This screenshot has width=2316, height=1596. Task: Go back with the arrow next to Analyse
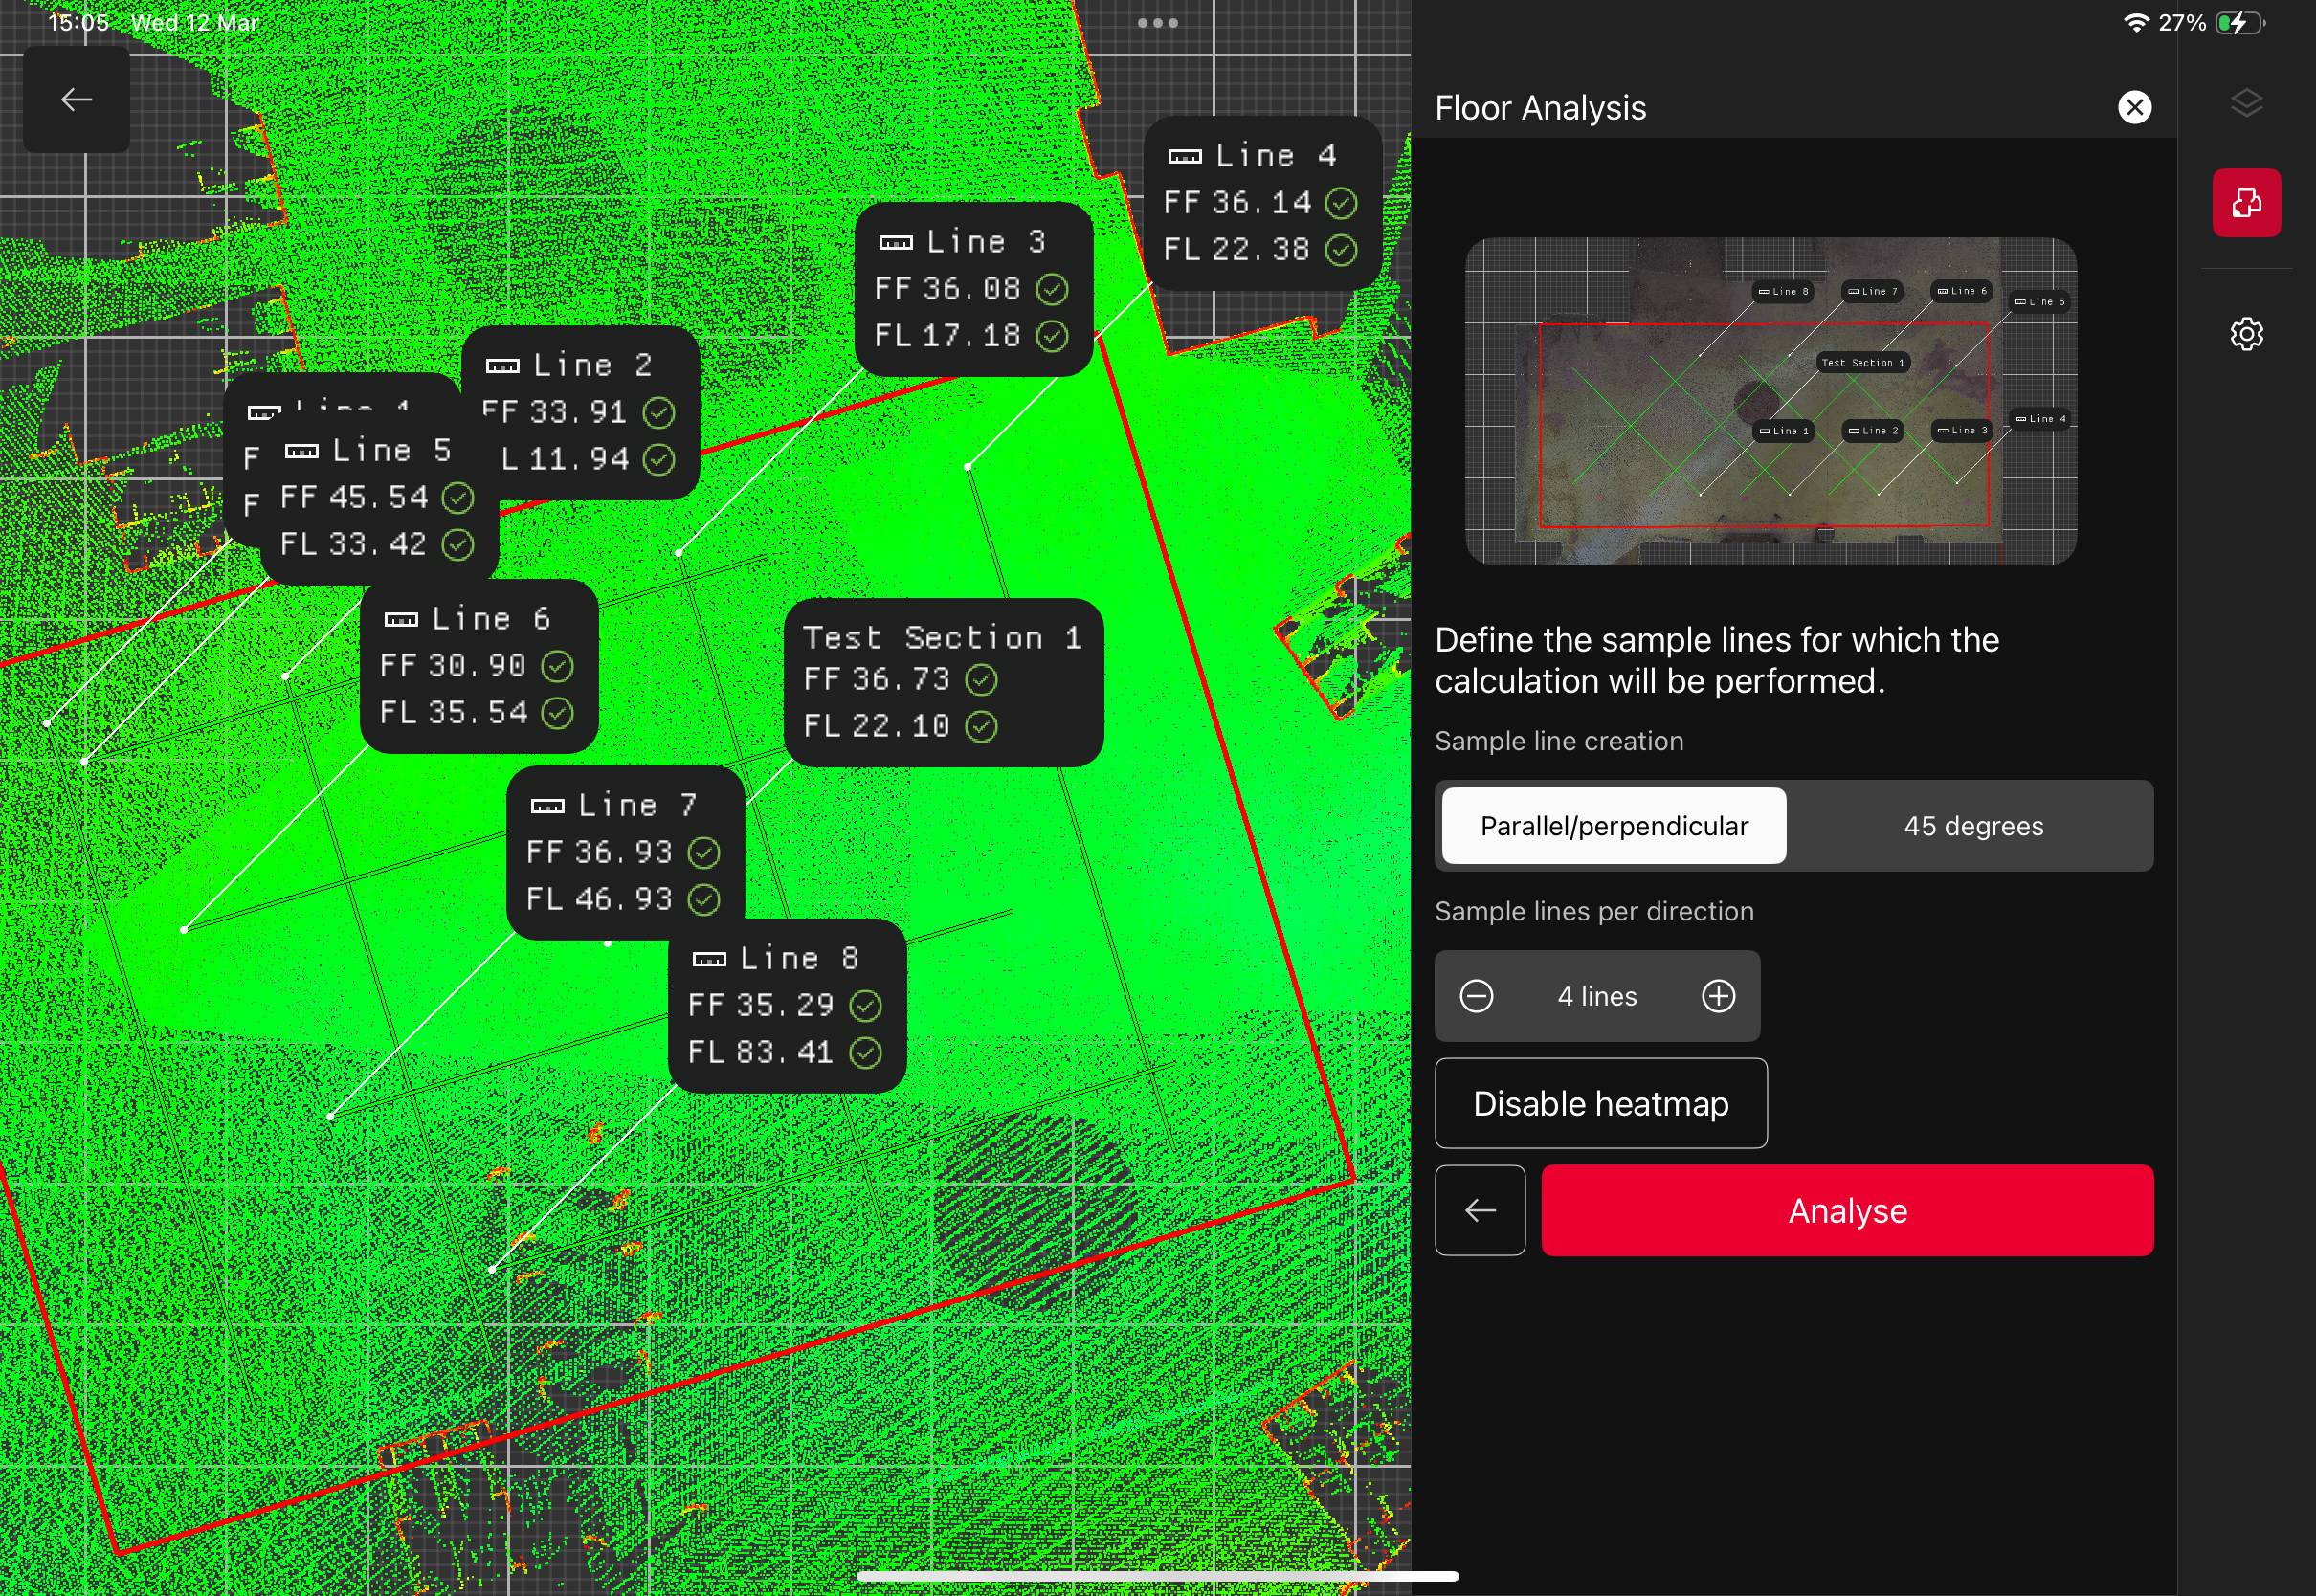pos(1479,1210)
